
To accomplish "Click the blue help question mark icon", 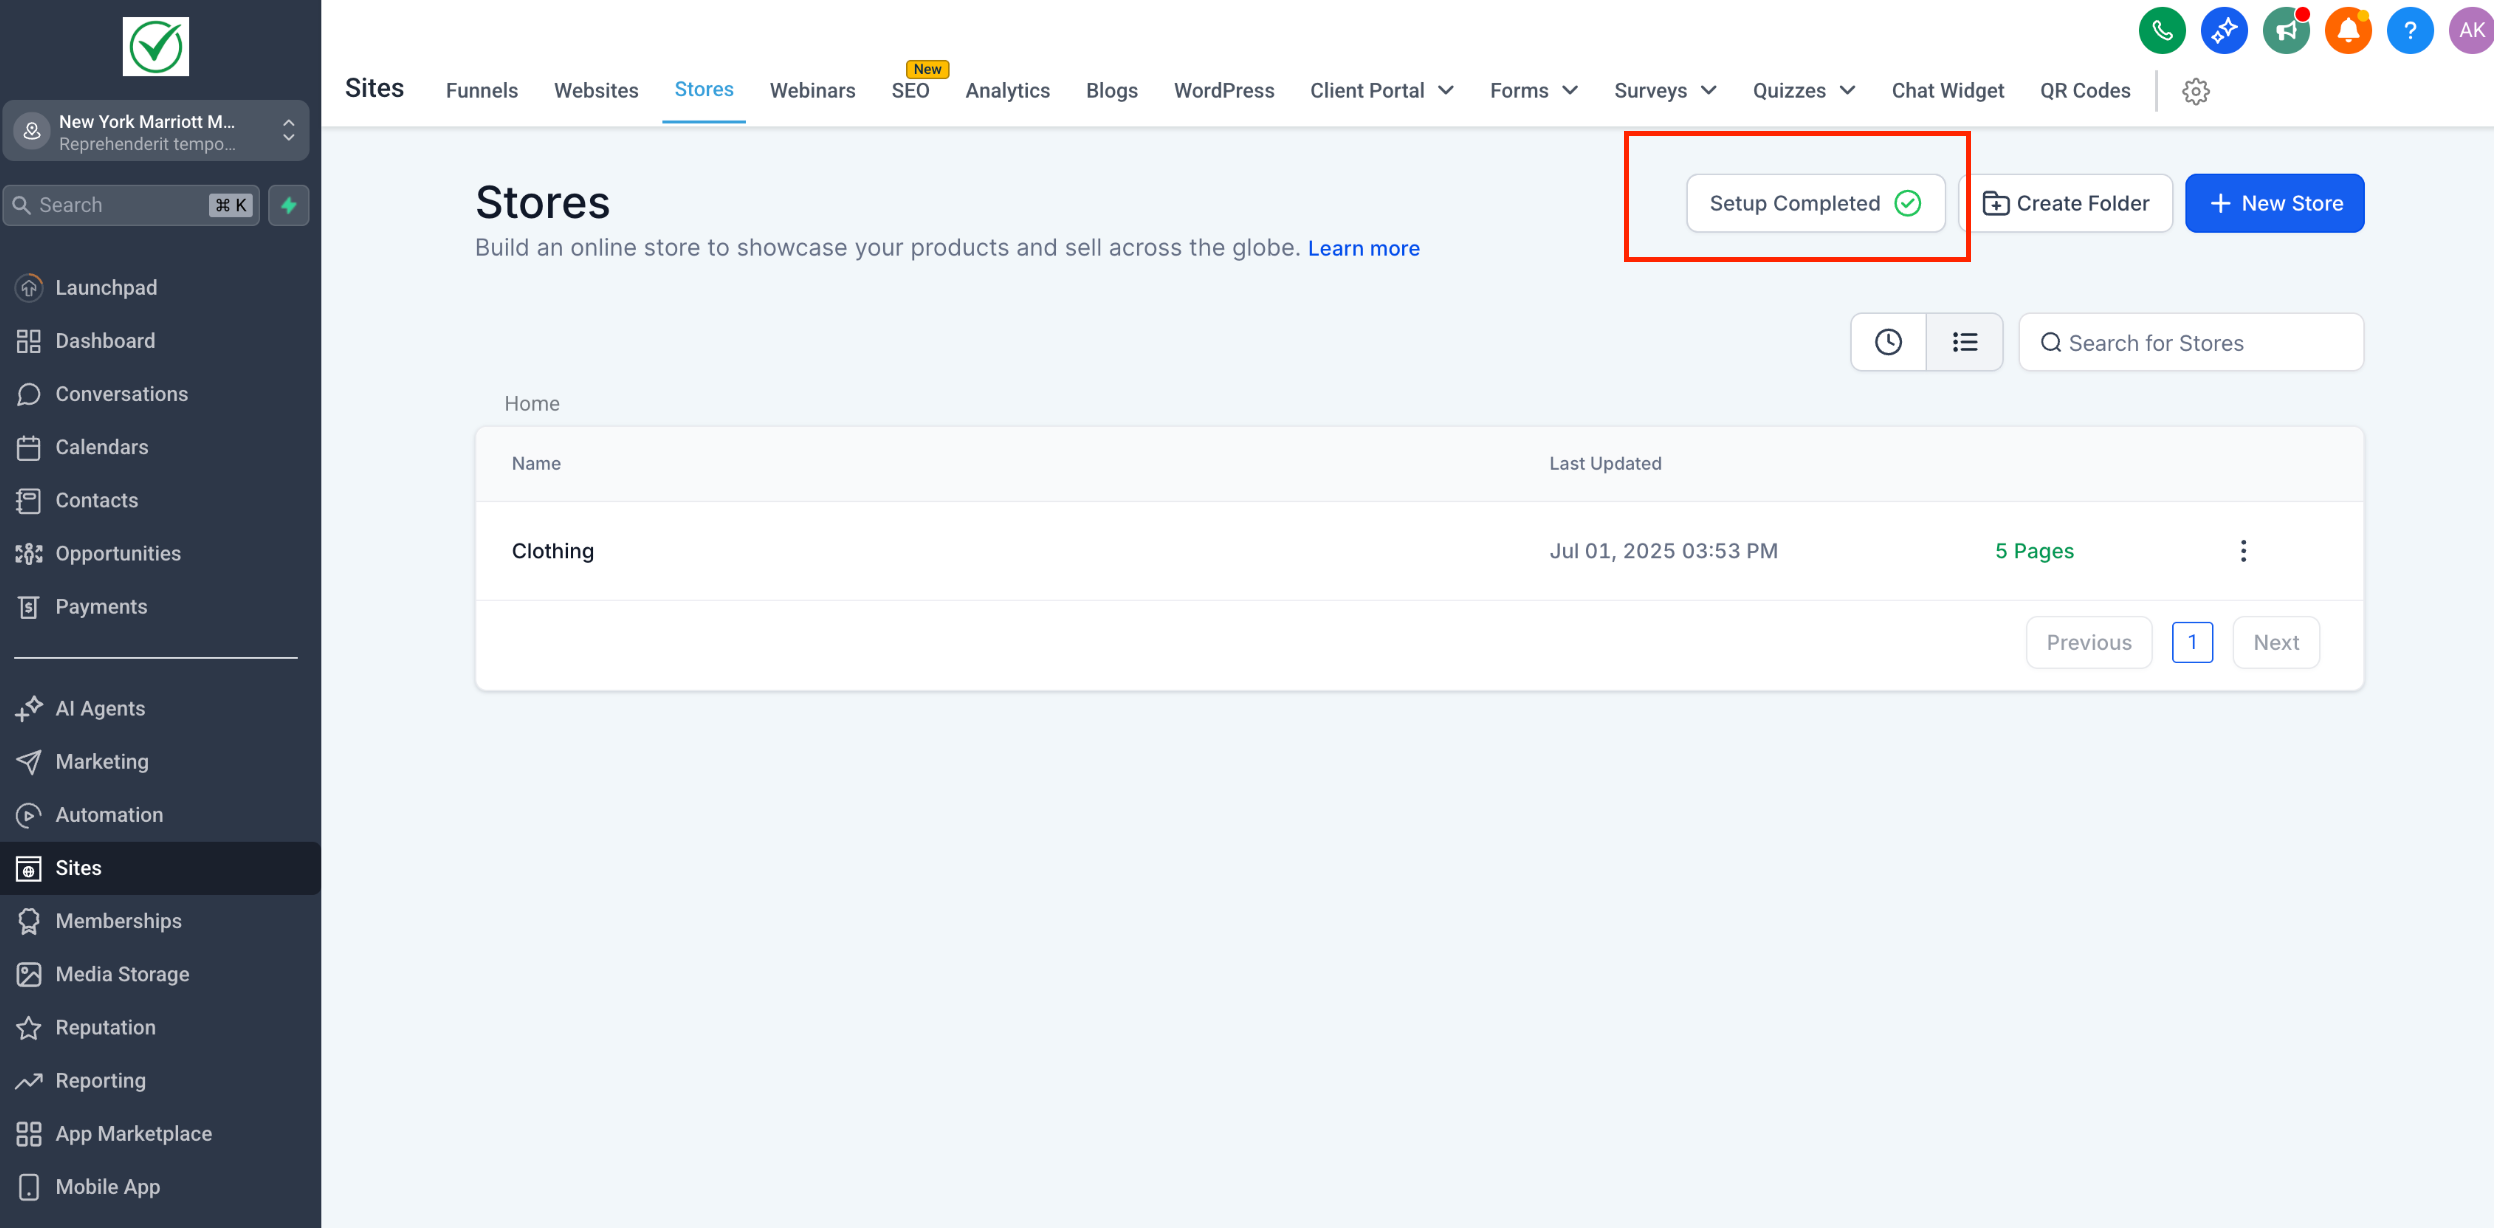I will pyautogui.click(x=2410, y=31).
